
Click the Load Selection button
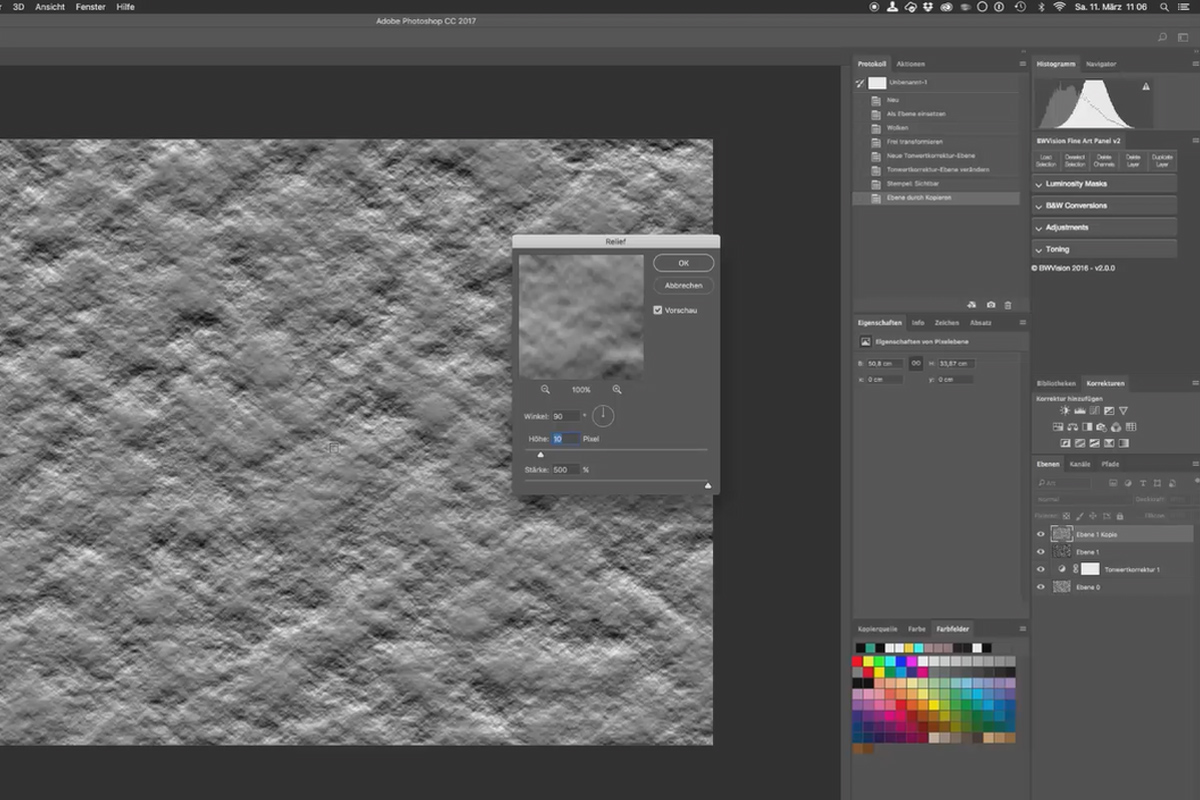click(1046, 160)
